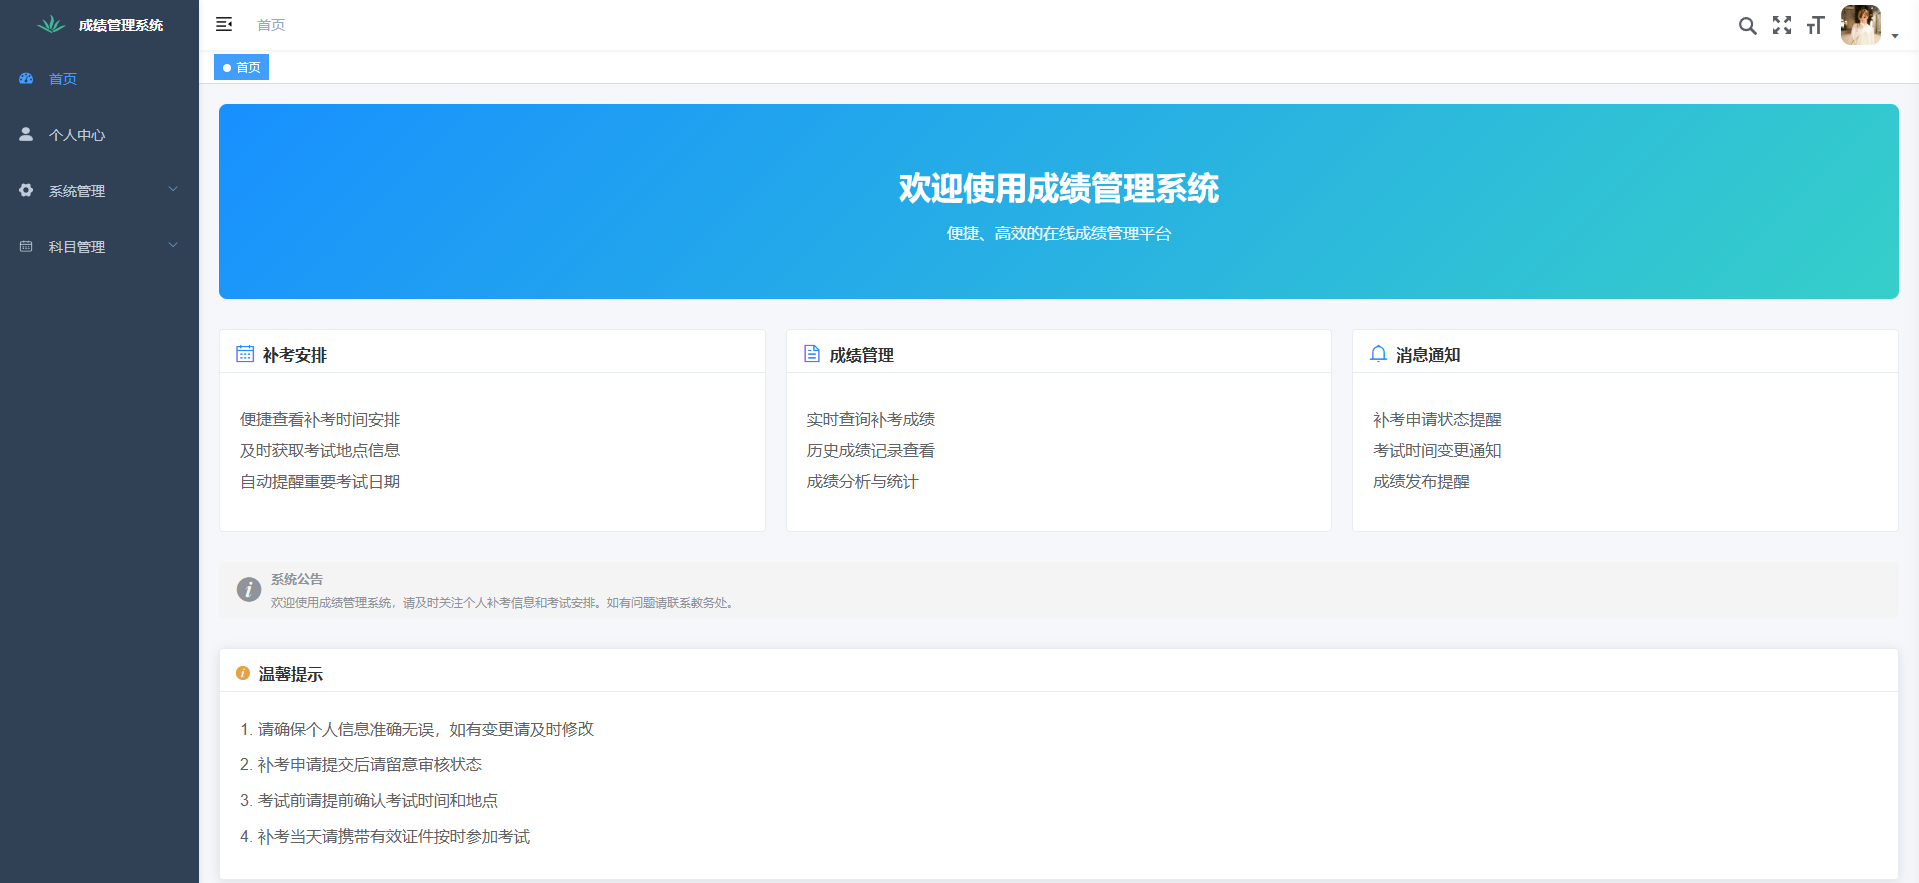Viewport: 1919px width, 883px height.
Task: Click text 历史成绩记录查看
Action: (x=871, y=451)
